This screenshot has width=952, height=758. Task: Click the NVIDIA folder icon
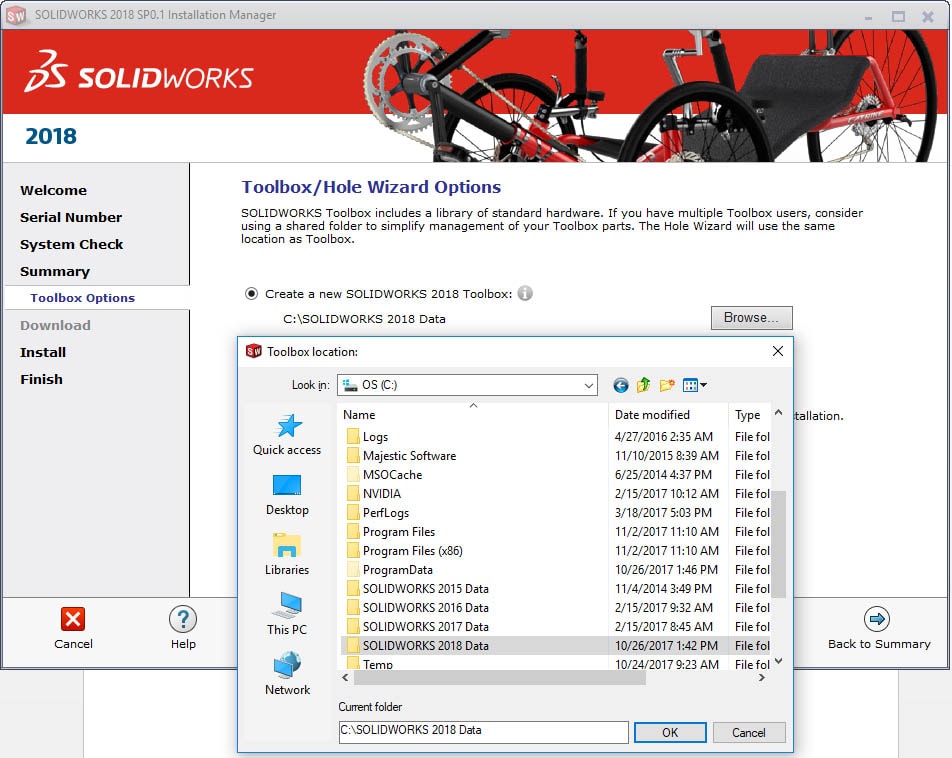click(353, 494)
